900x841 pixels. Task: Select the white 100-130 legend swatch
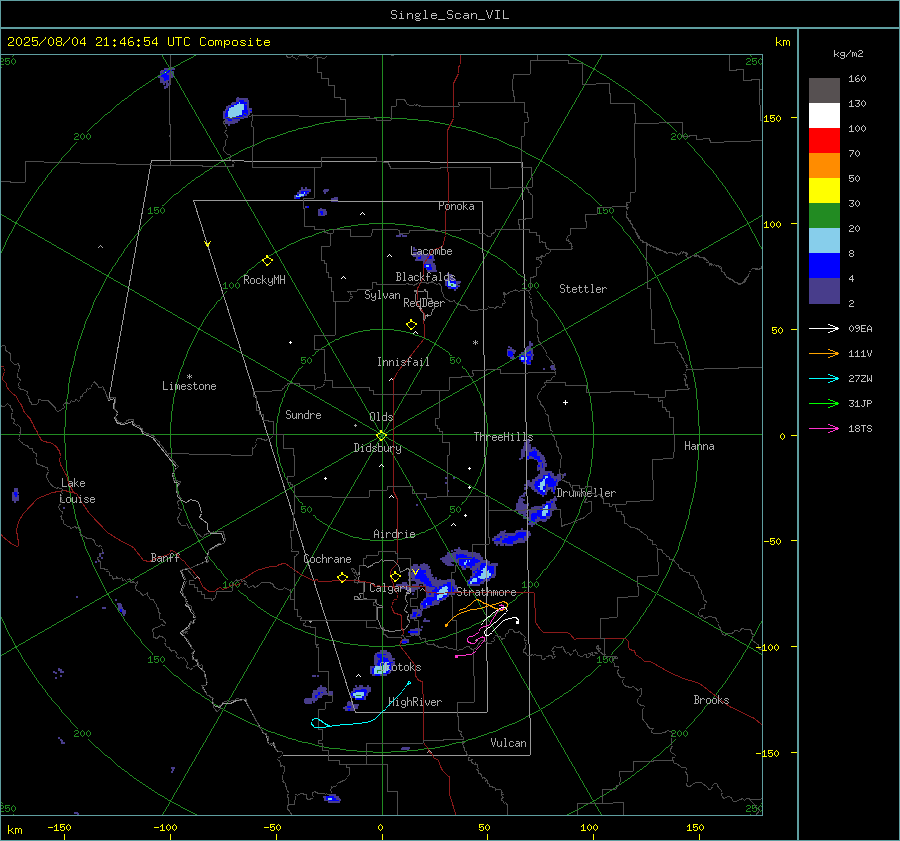824,115
